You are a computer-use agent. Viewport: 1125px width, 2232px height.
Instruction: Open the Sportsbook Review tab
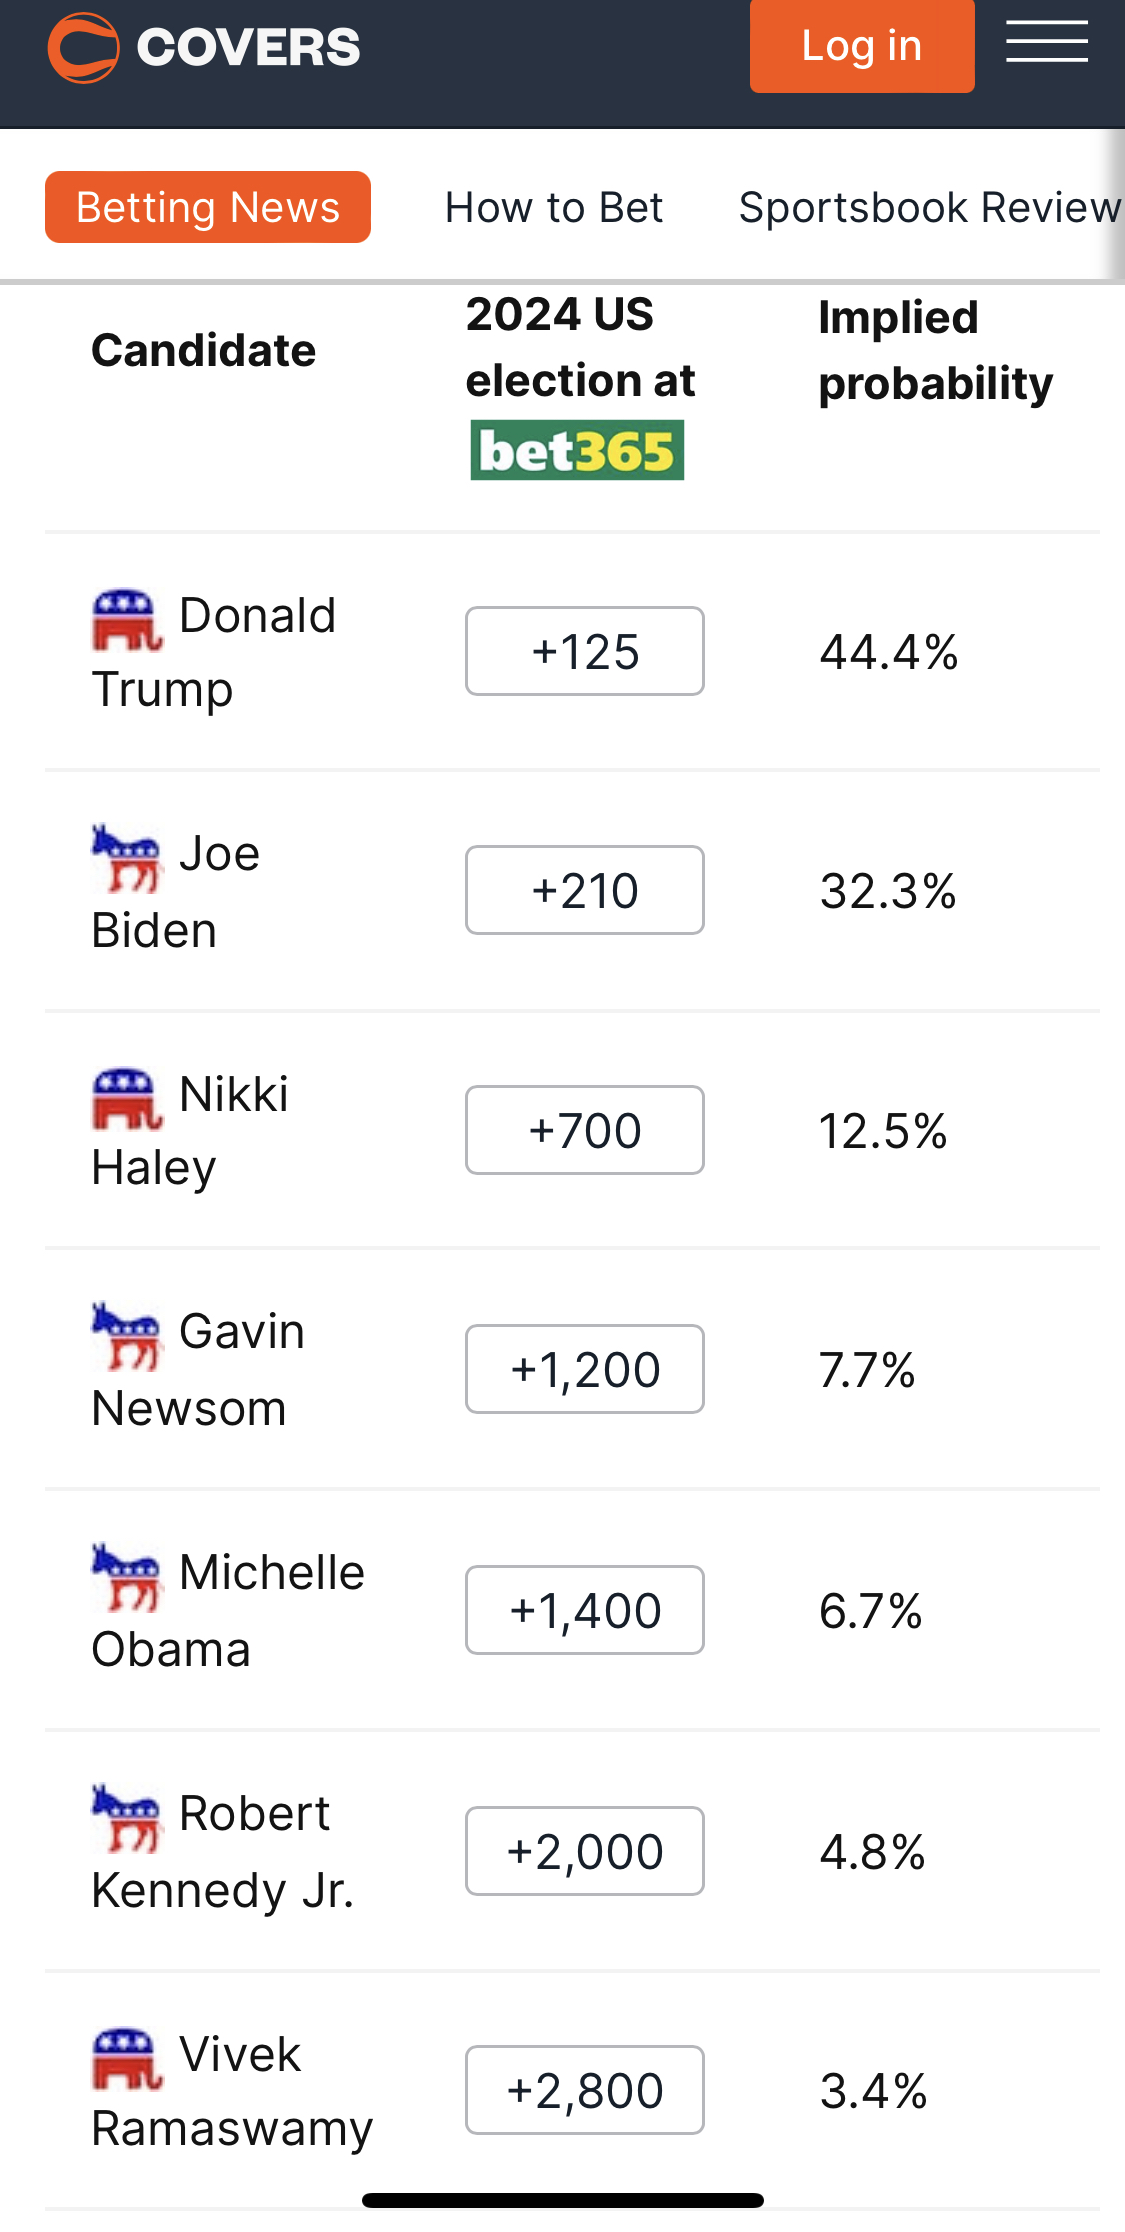(x=929, y=207)
